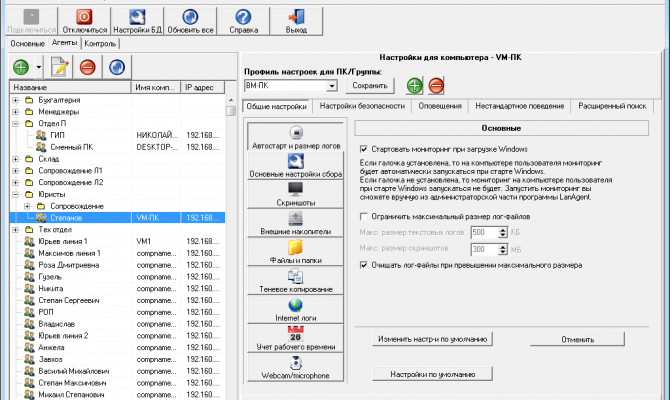Open profile dropdown ВМ-ПК
Screen dimensions: 670x400
pos(332,86)
